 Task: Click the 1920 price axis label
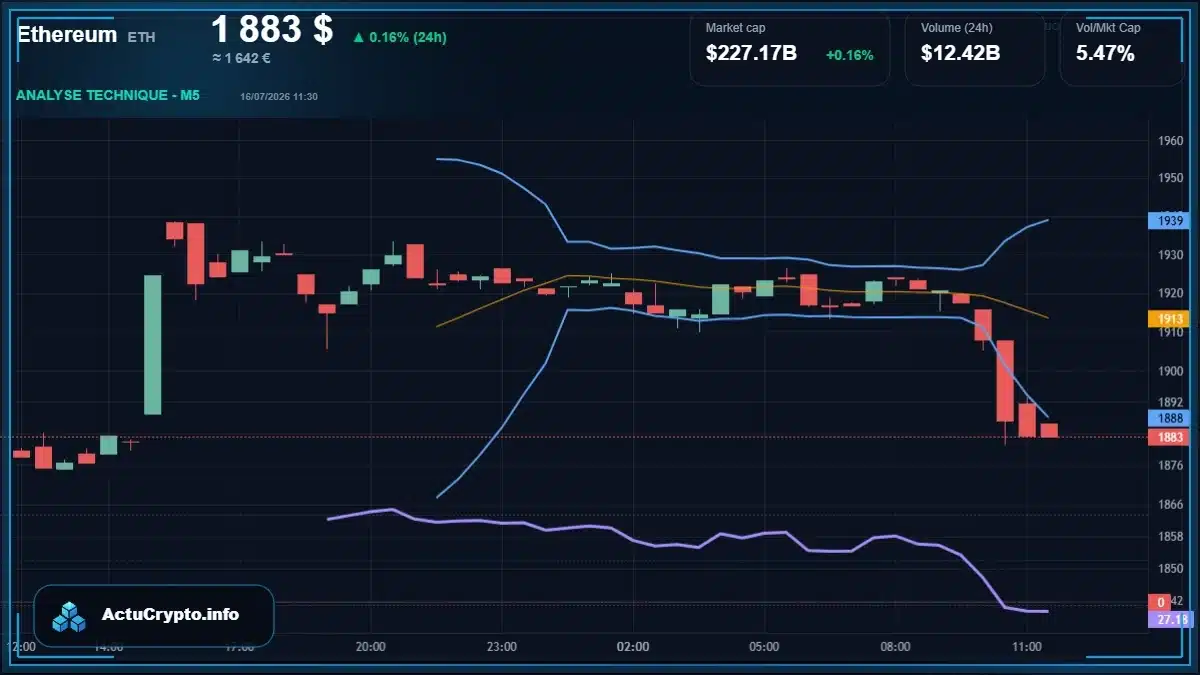1171,293
